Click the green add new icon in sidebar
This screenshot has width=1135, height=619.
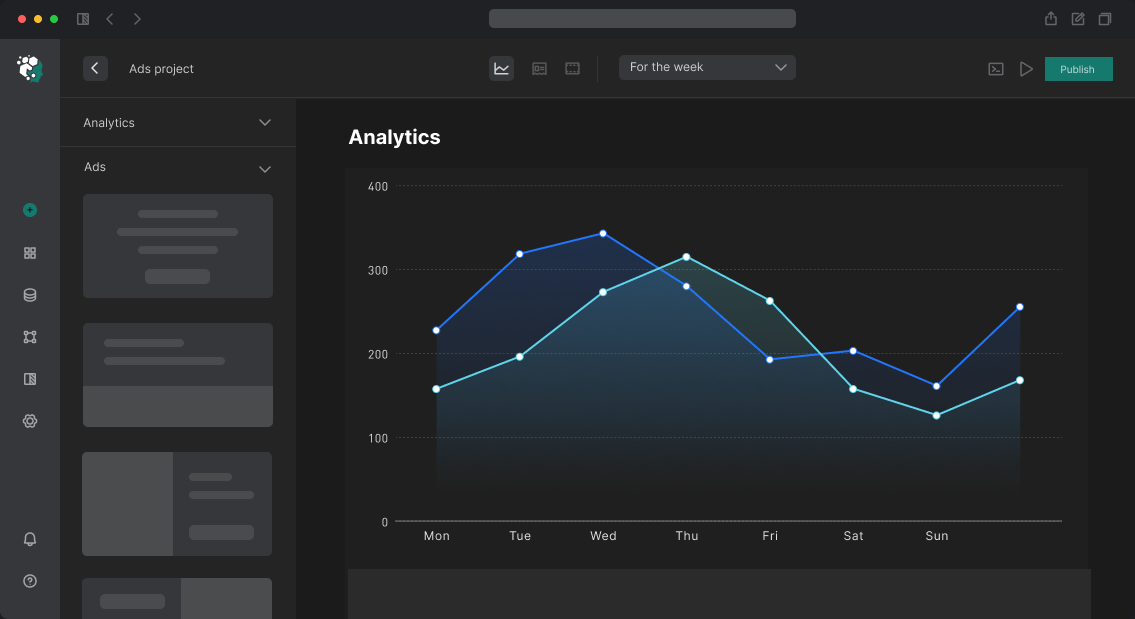pyautogui.click(x=30, y=210)
